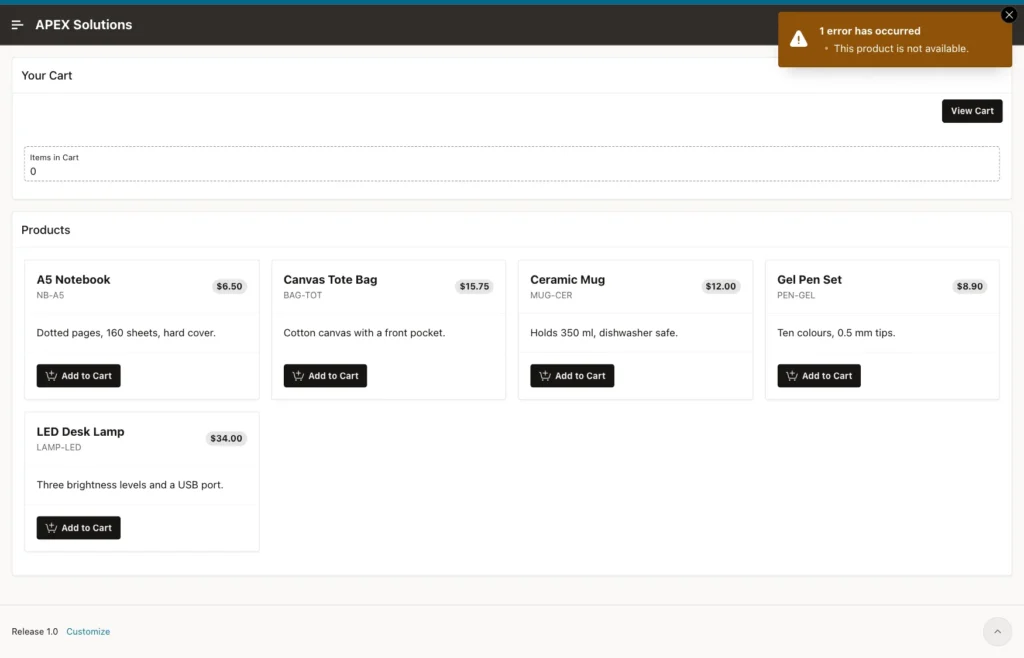Click the 'Three brightness levels' description
Screen dimensions: 1024x658
[x=130, y=485]
